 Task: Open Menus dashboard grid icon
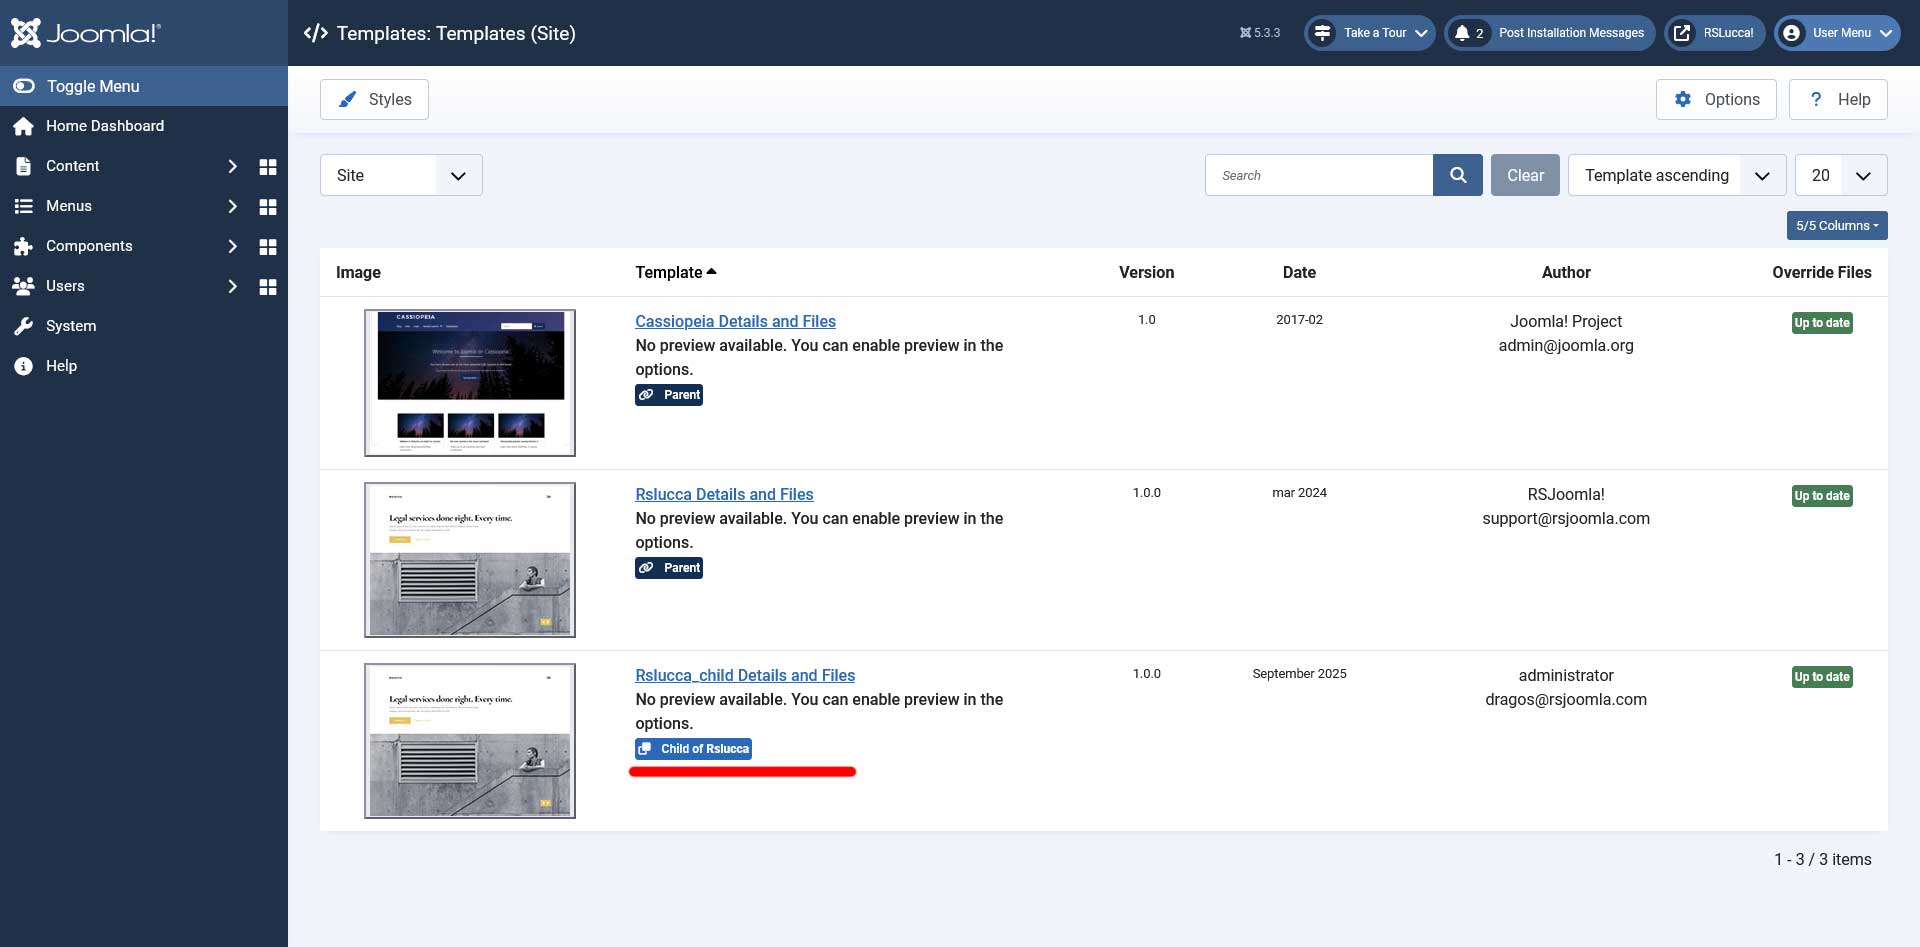tap(268, 207)
